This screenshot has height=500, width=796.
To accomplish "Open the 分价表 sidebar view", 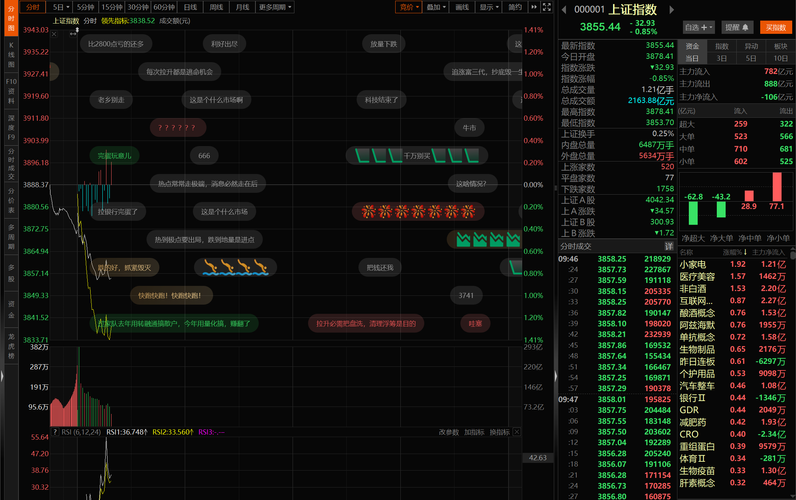I will coord(11,201).
